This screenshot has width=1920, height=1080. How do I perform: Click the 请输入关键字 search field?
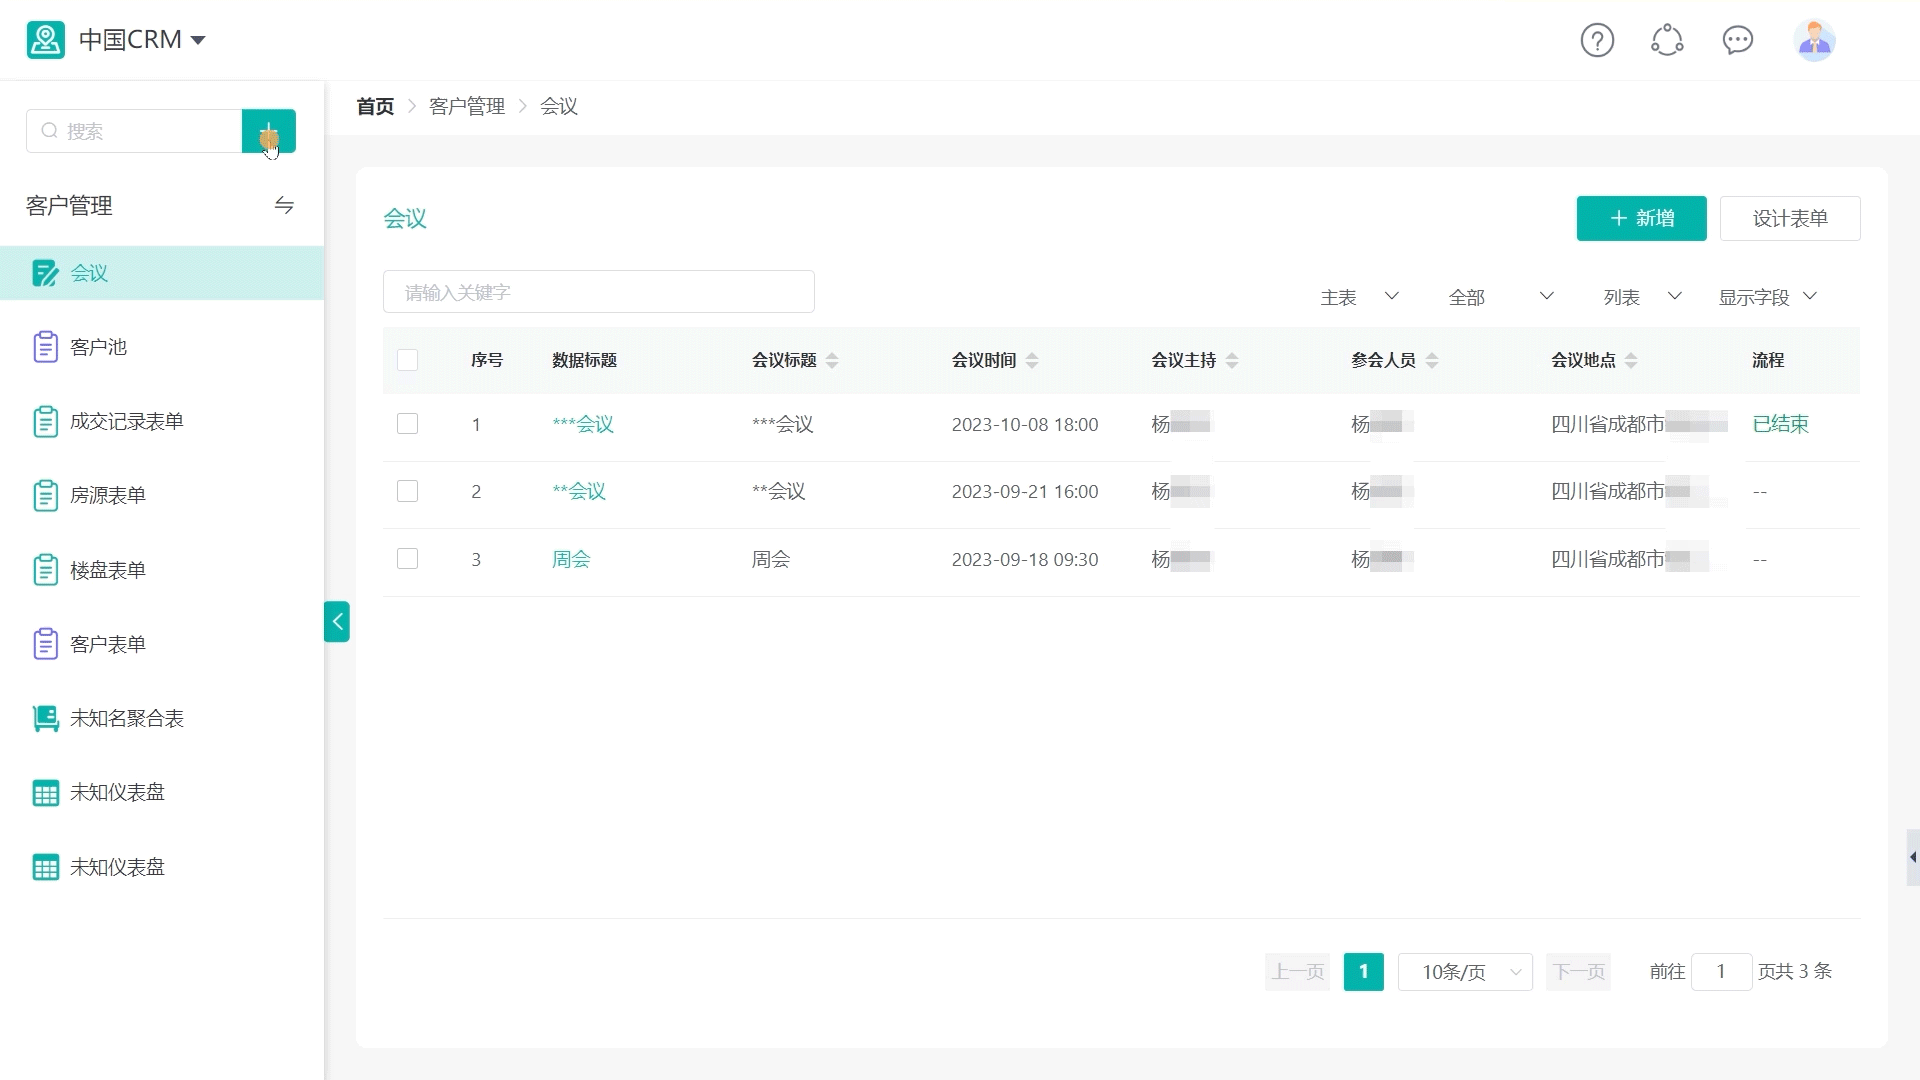click(598, 292)
